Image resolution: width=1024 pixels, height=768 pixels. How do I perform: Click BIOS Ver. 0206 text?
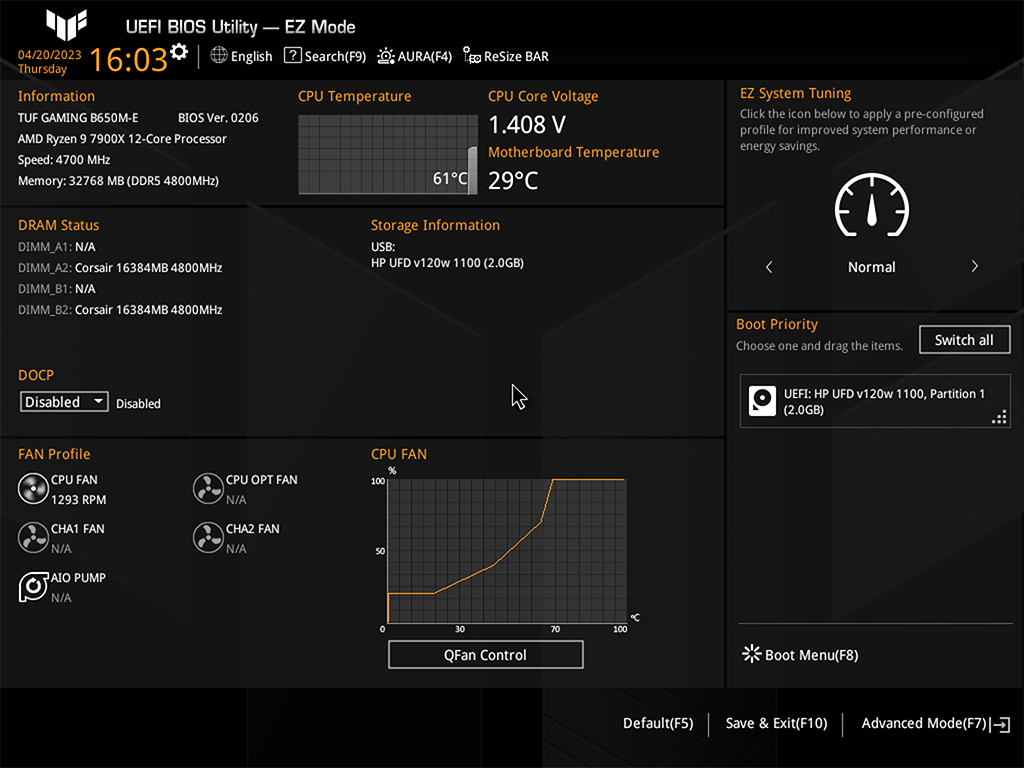[x=218, y=118]
